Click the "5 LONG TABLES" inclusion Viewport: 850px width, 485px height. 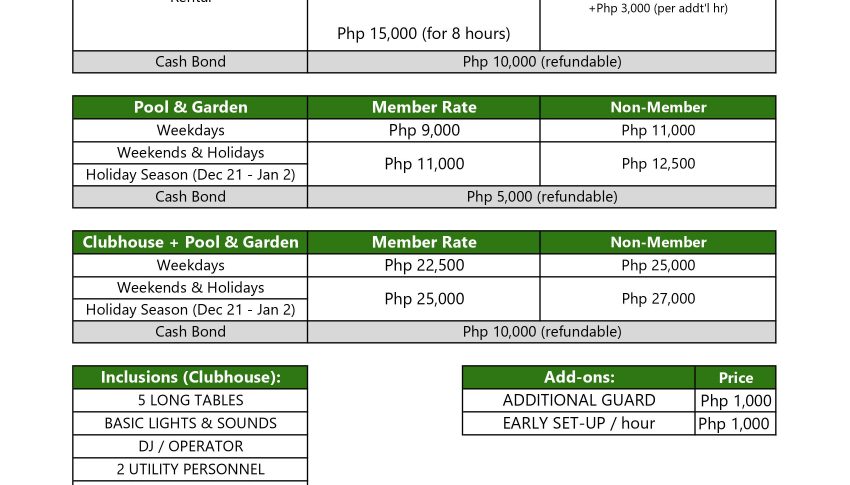coord(190,400)
